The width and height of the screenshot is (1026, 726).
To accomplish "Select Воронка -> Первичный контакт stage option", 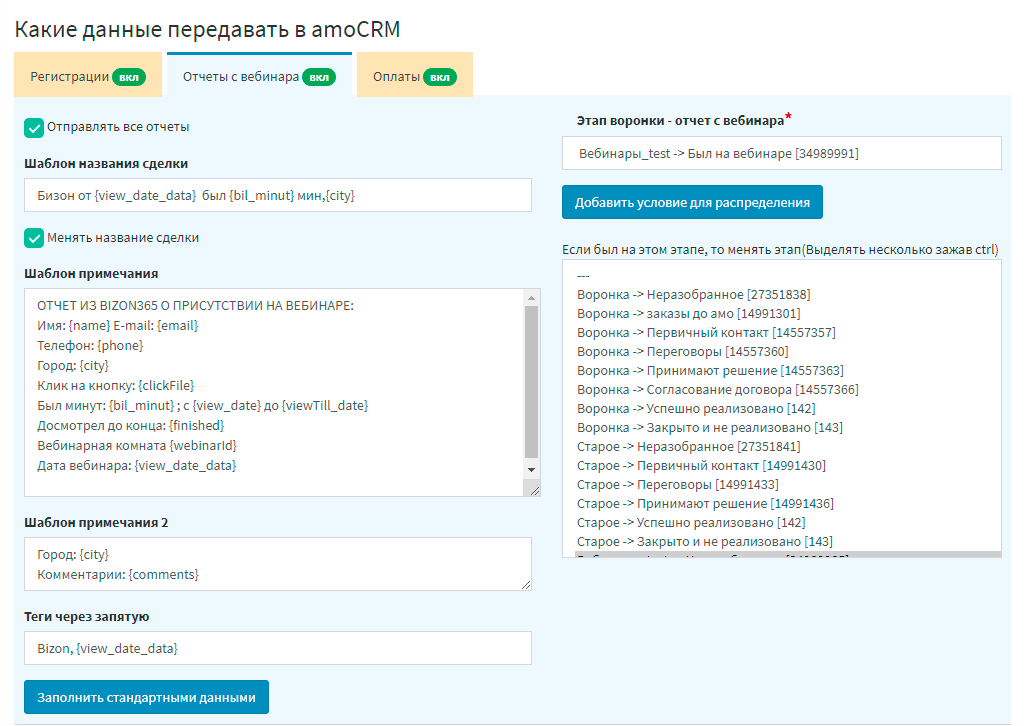I will 706,333.
